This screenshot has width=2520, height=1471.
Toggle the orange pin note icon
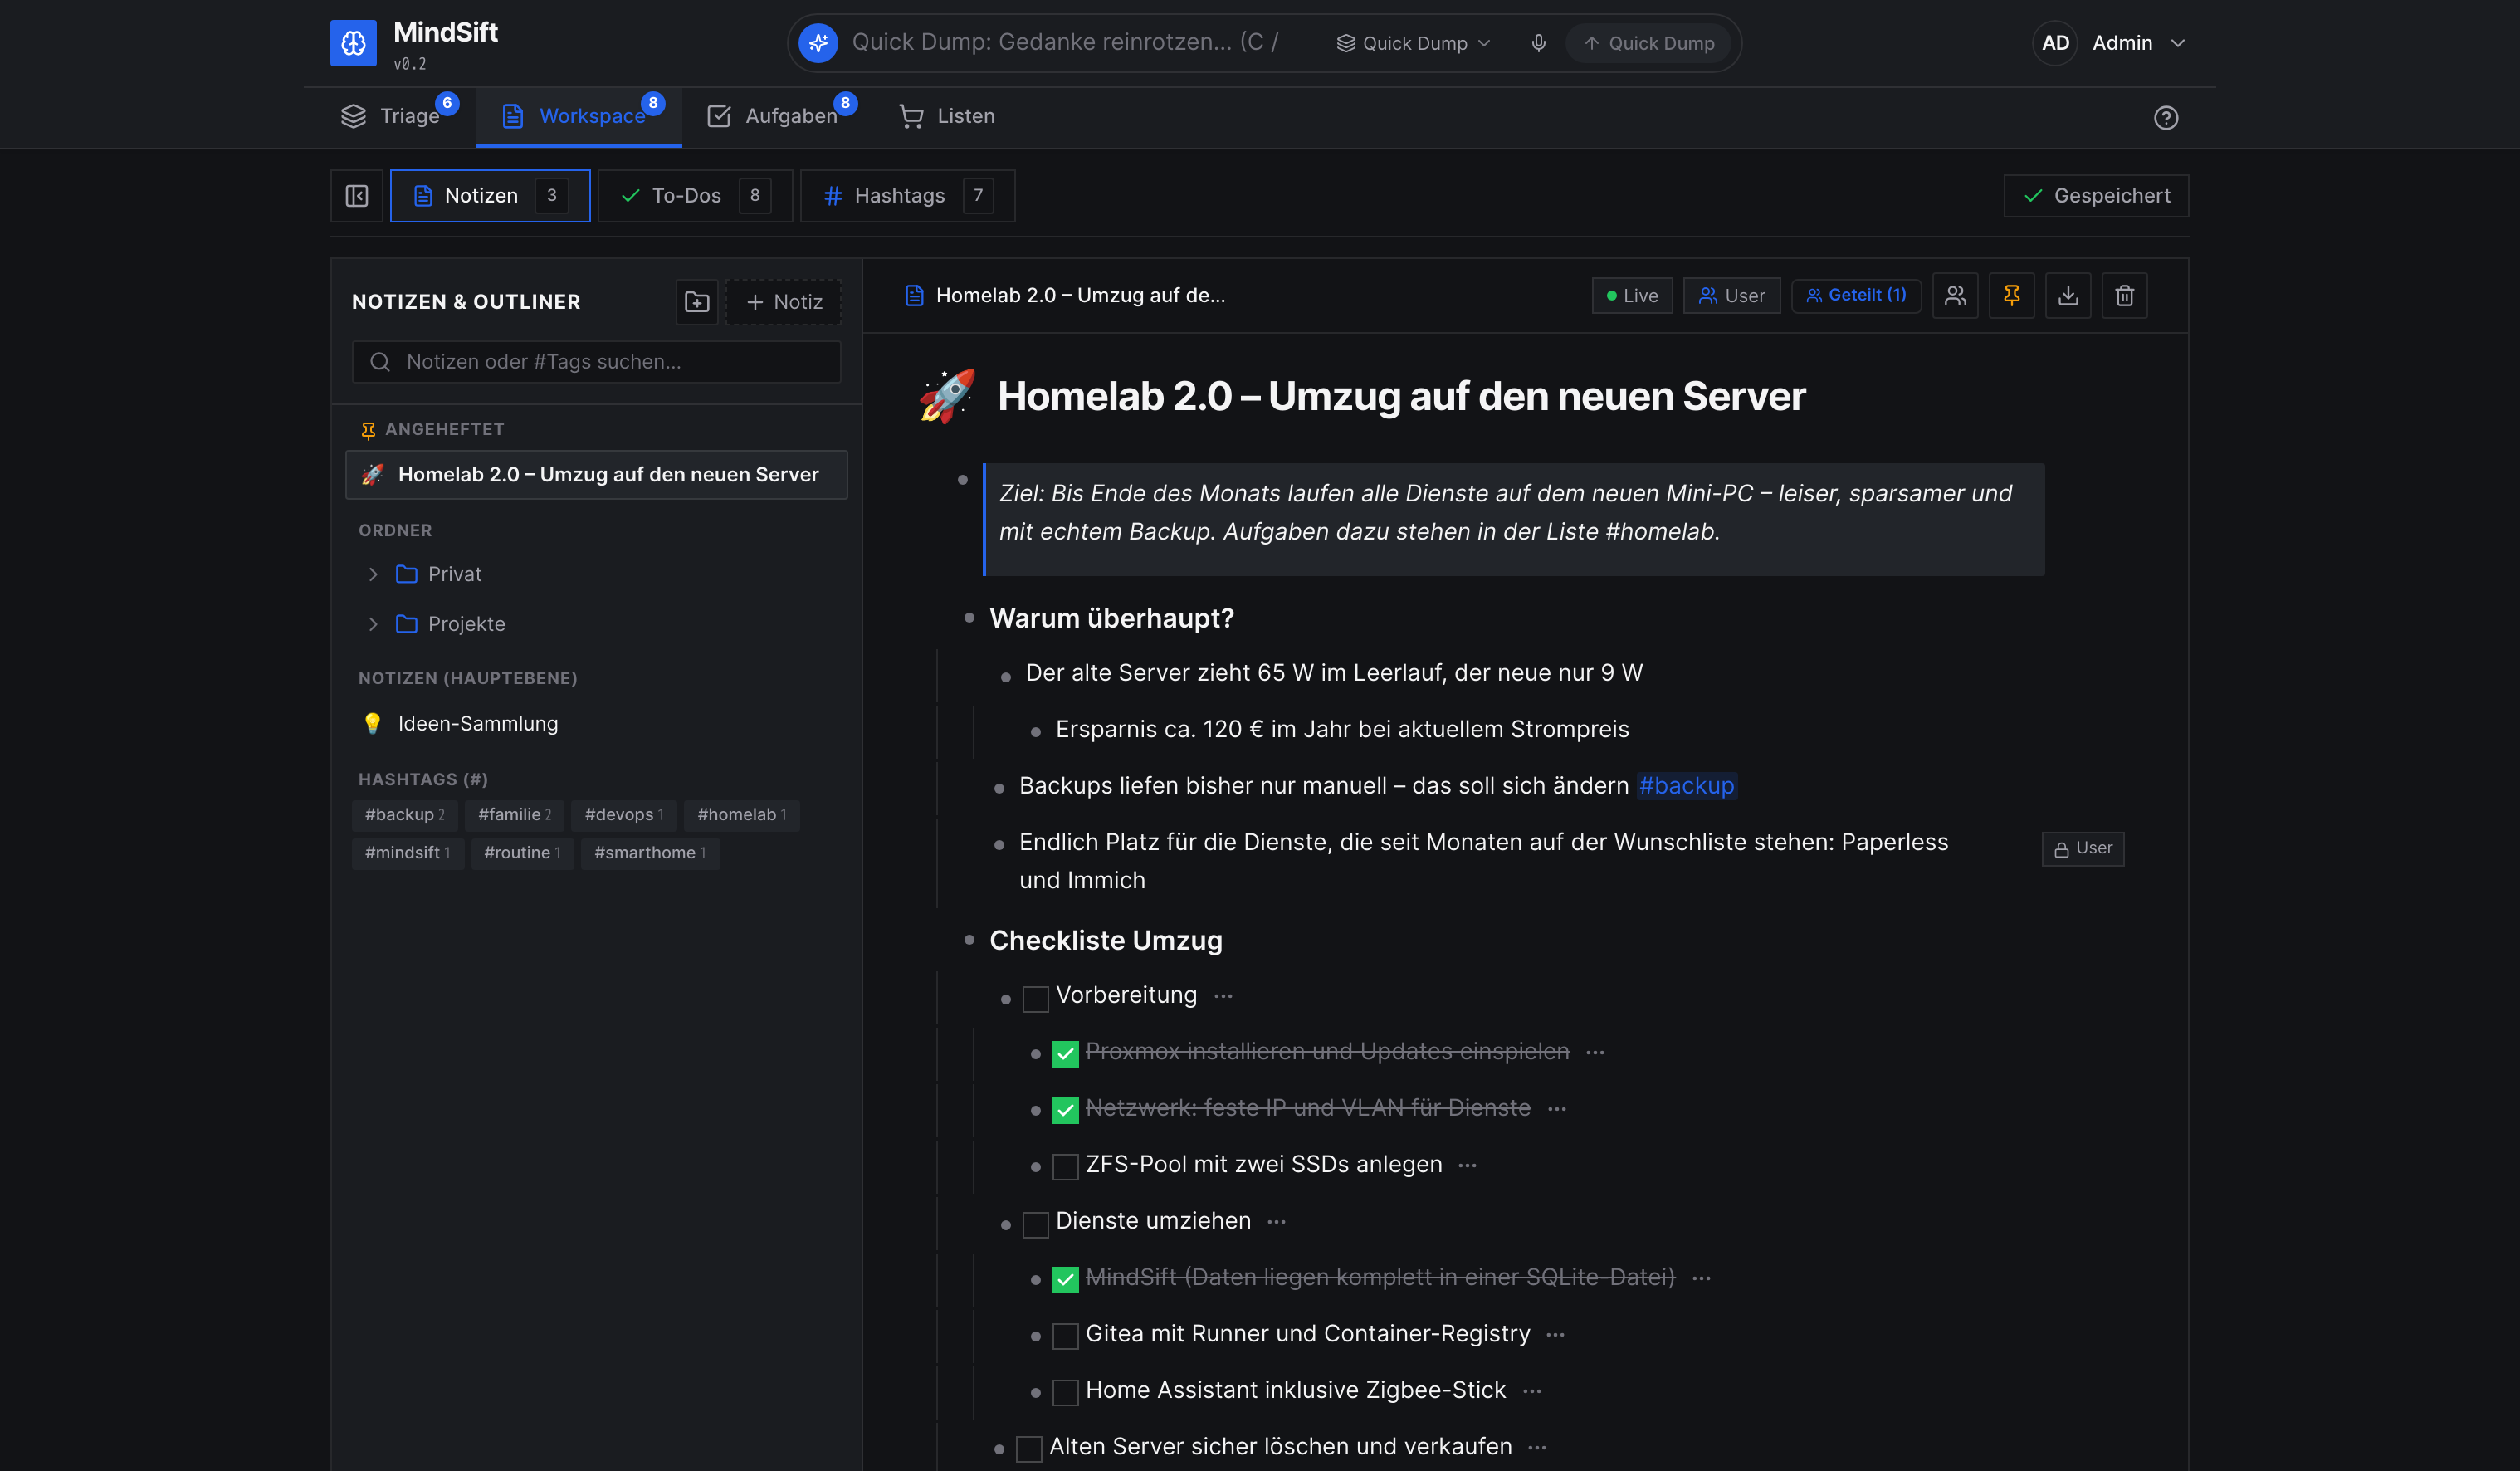point(2012,296)
